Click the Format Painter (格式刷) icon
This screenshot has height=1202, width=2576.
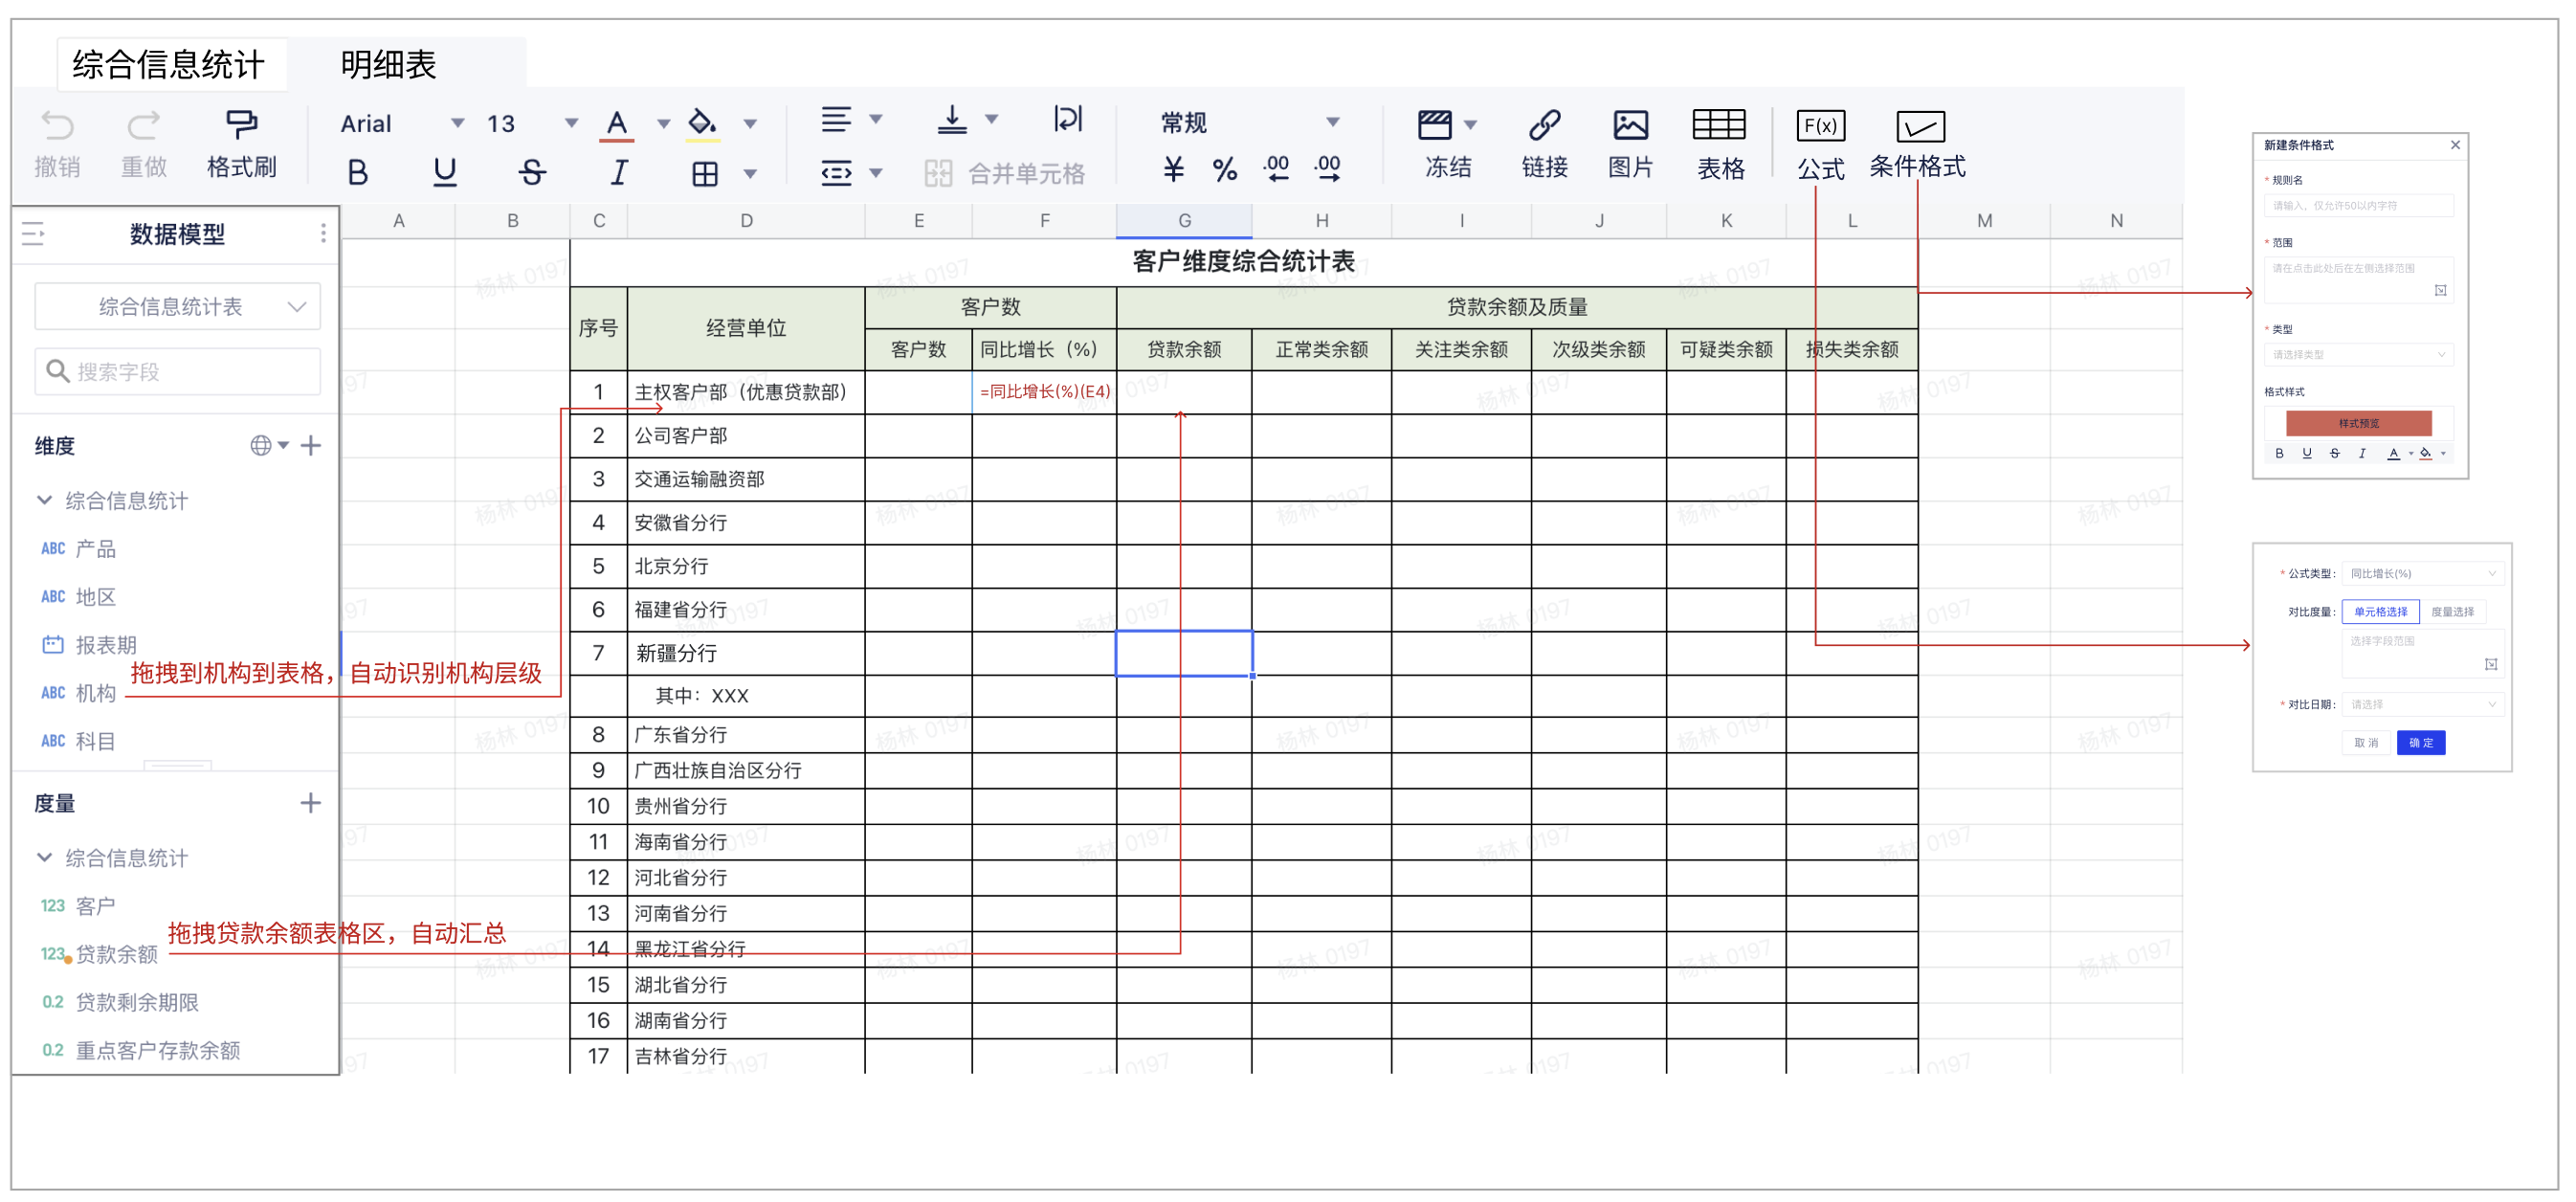(241, 125)
